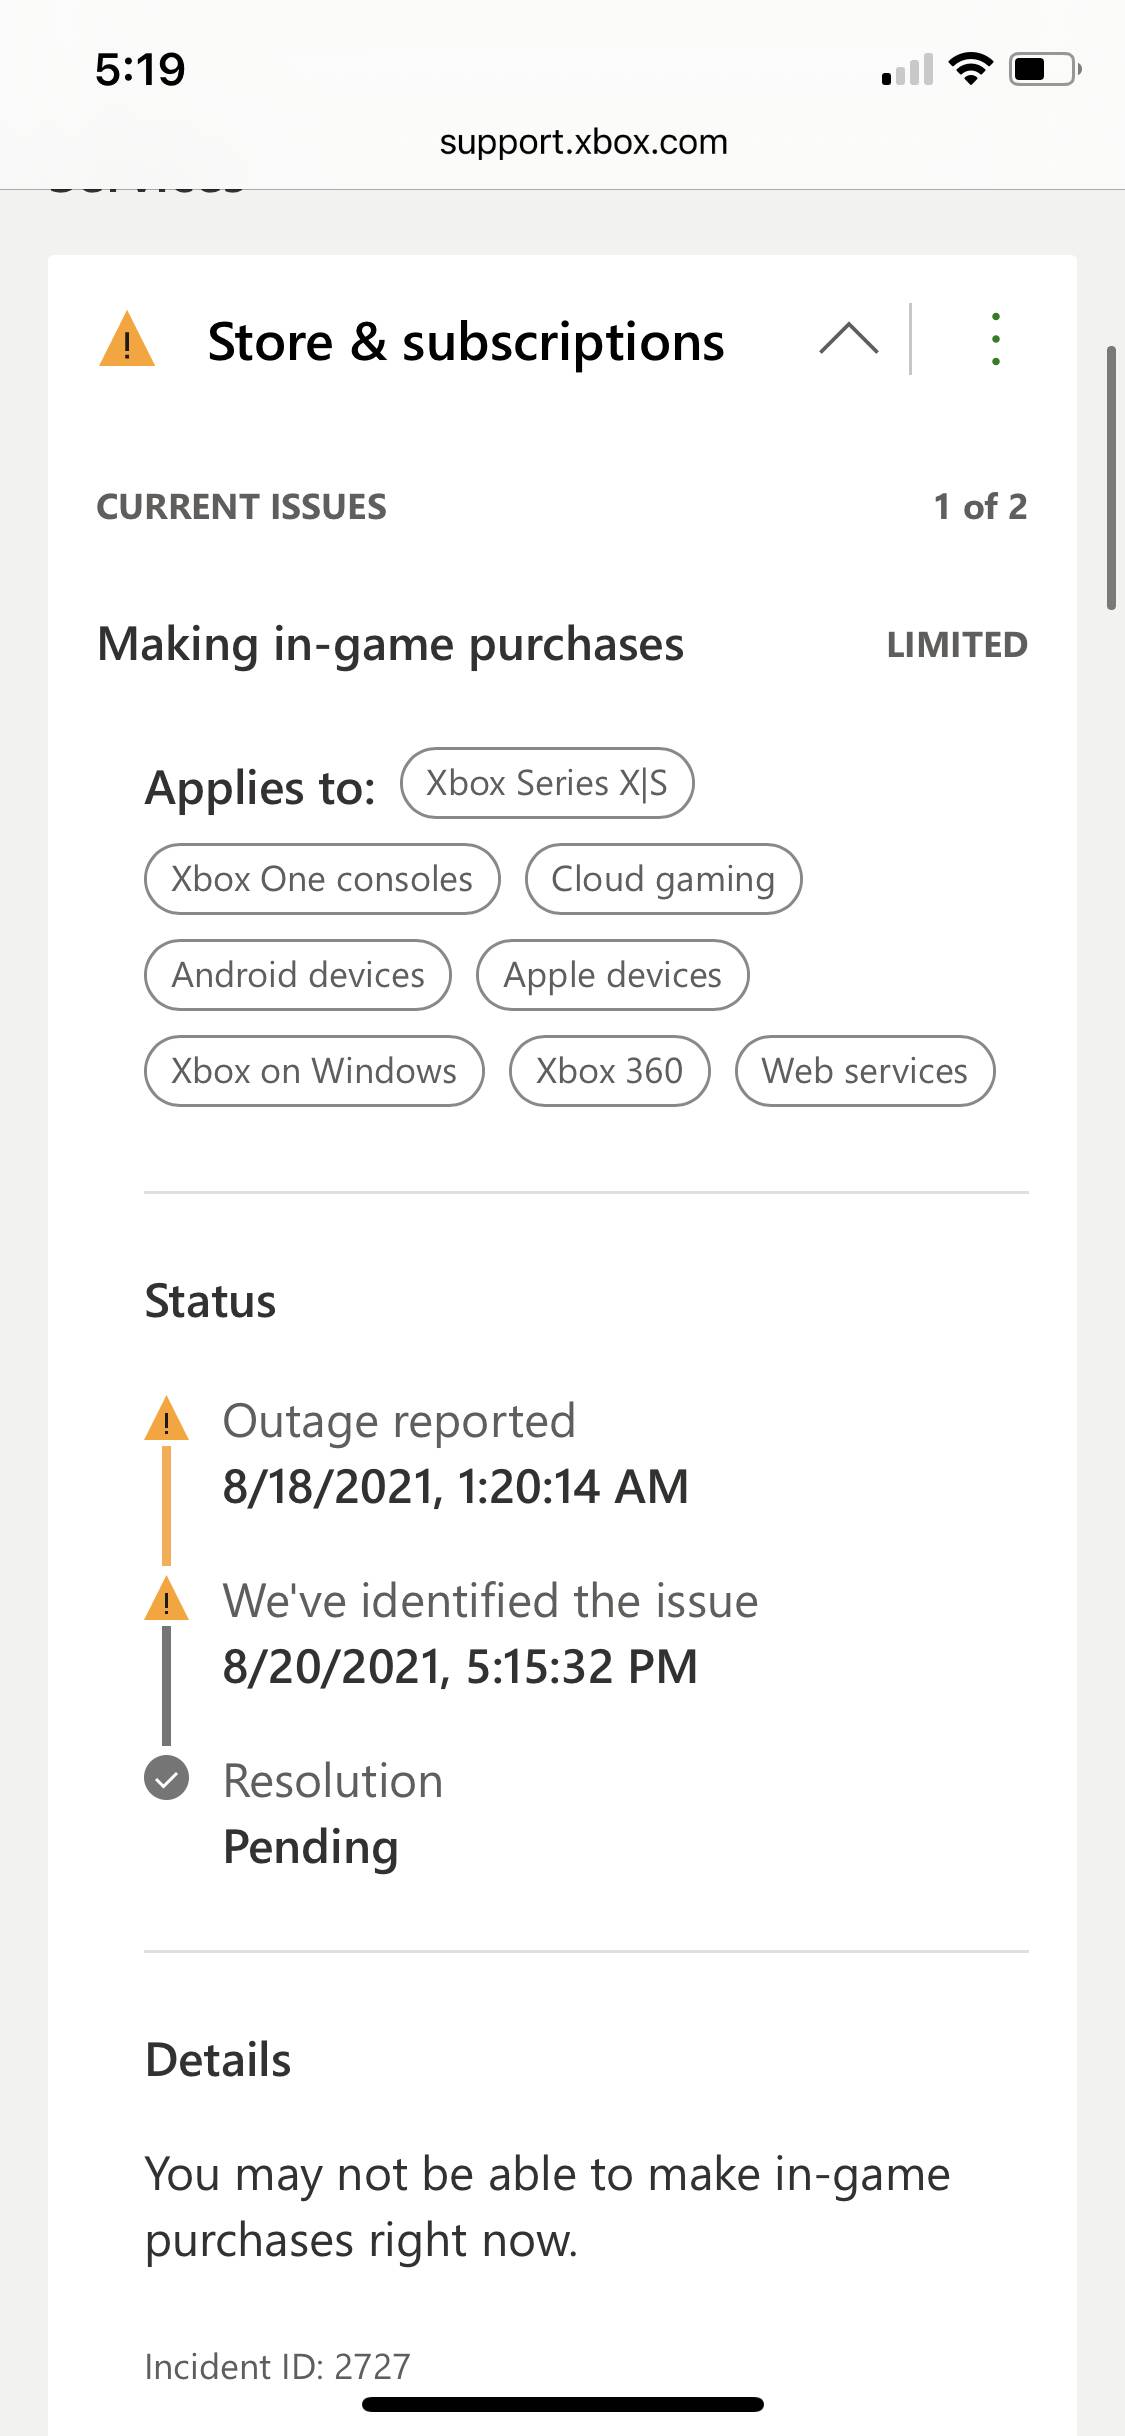The height and width of the screenshot is (2436, 1125).
Task: Click the identified issue warning icon
Action: pos(166,1600)
